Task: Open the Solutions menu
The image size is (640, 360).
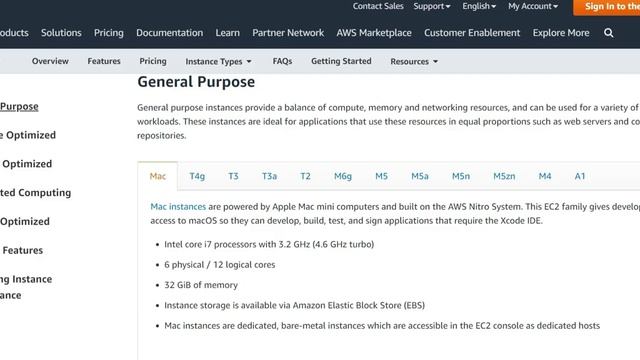Action: click(61, 33)
